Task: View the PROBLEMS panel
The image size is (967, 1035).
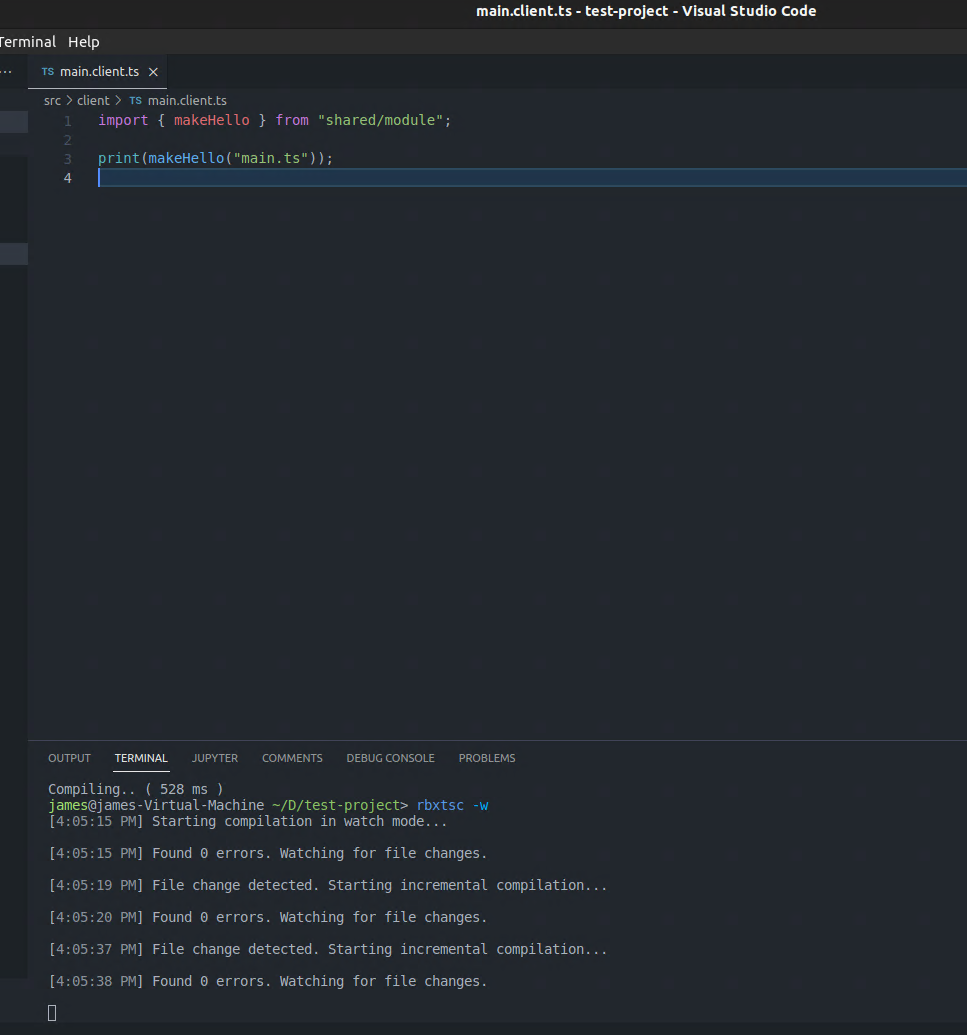Action: [487, 758]
